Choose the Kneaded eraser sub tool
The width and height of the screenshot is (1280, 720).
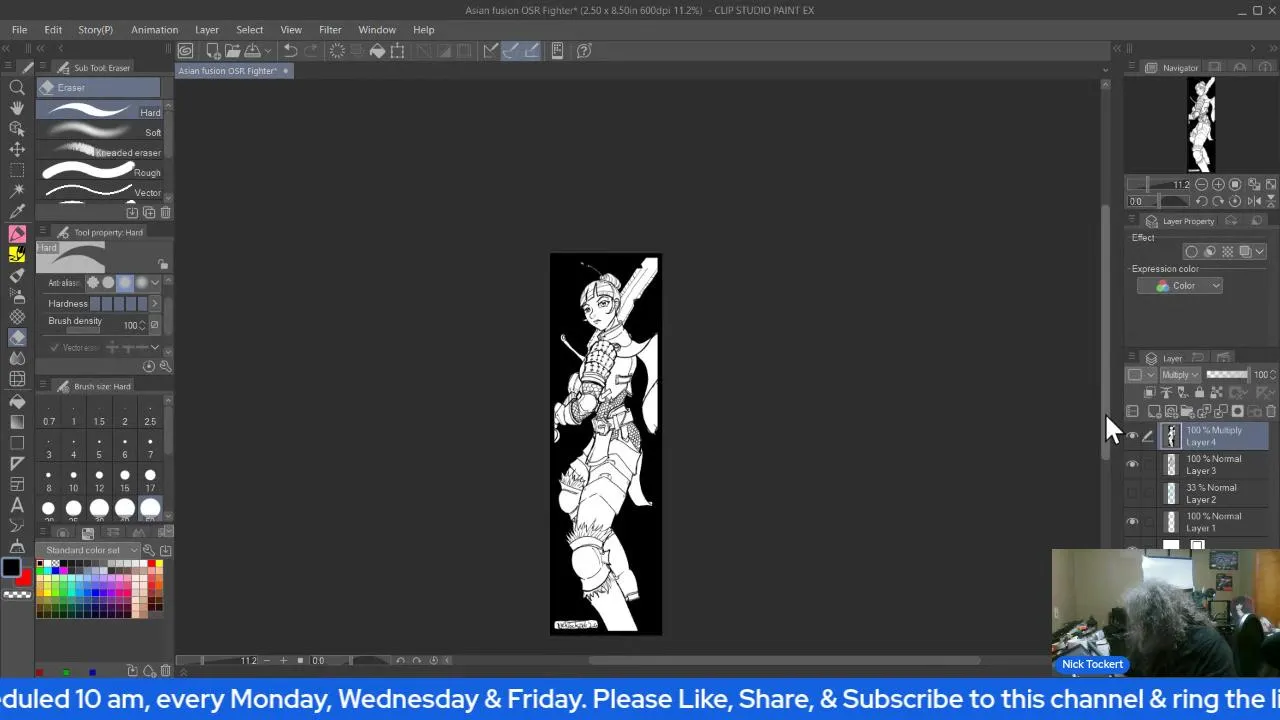point(100,152)
